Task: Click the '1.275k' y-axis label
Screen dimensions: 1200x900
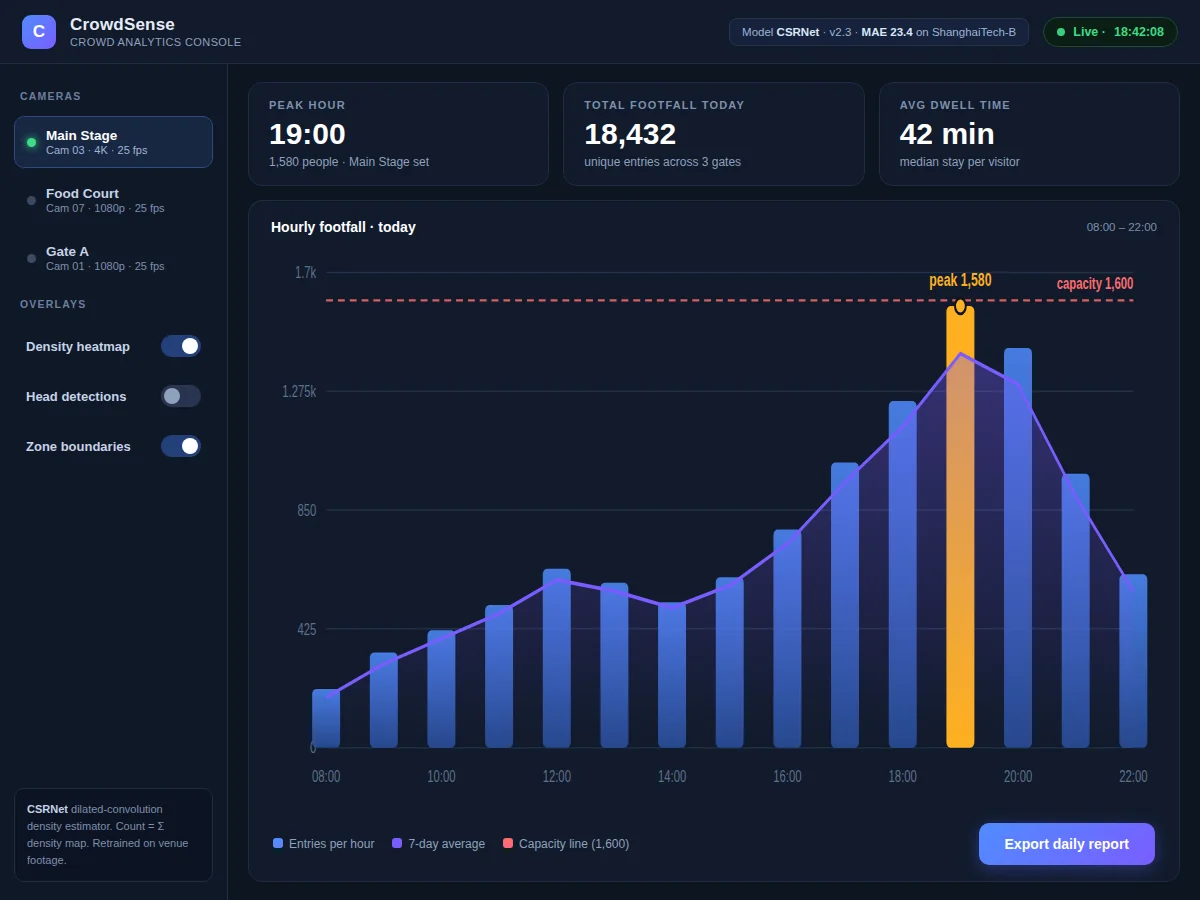Action: [x=299, y=391]
